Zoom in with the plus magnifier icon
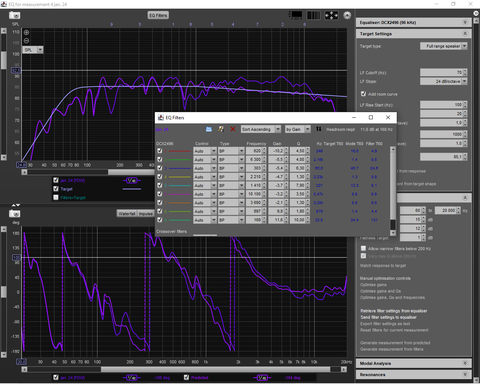The image size is (480, 384). (x=26, y=32)
